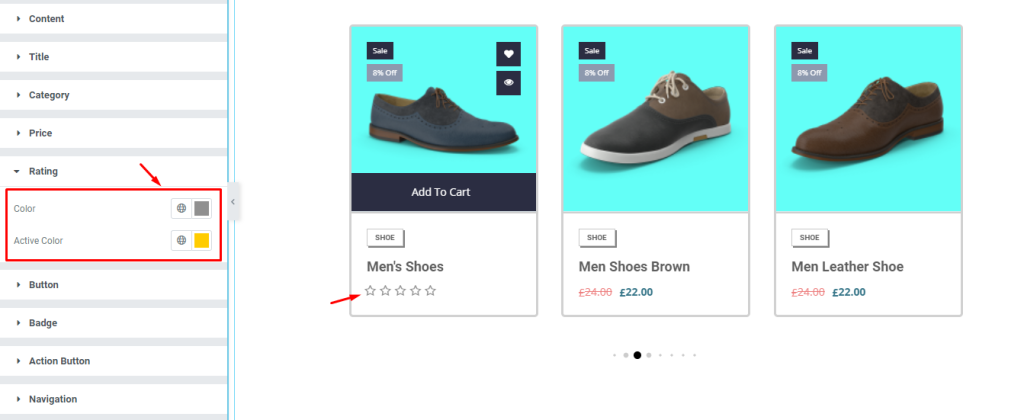
Task: Select the active black carousel pagination dot
Action: (637, 355)
